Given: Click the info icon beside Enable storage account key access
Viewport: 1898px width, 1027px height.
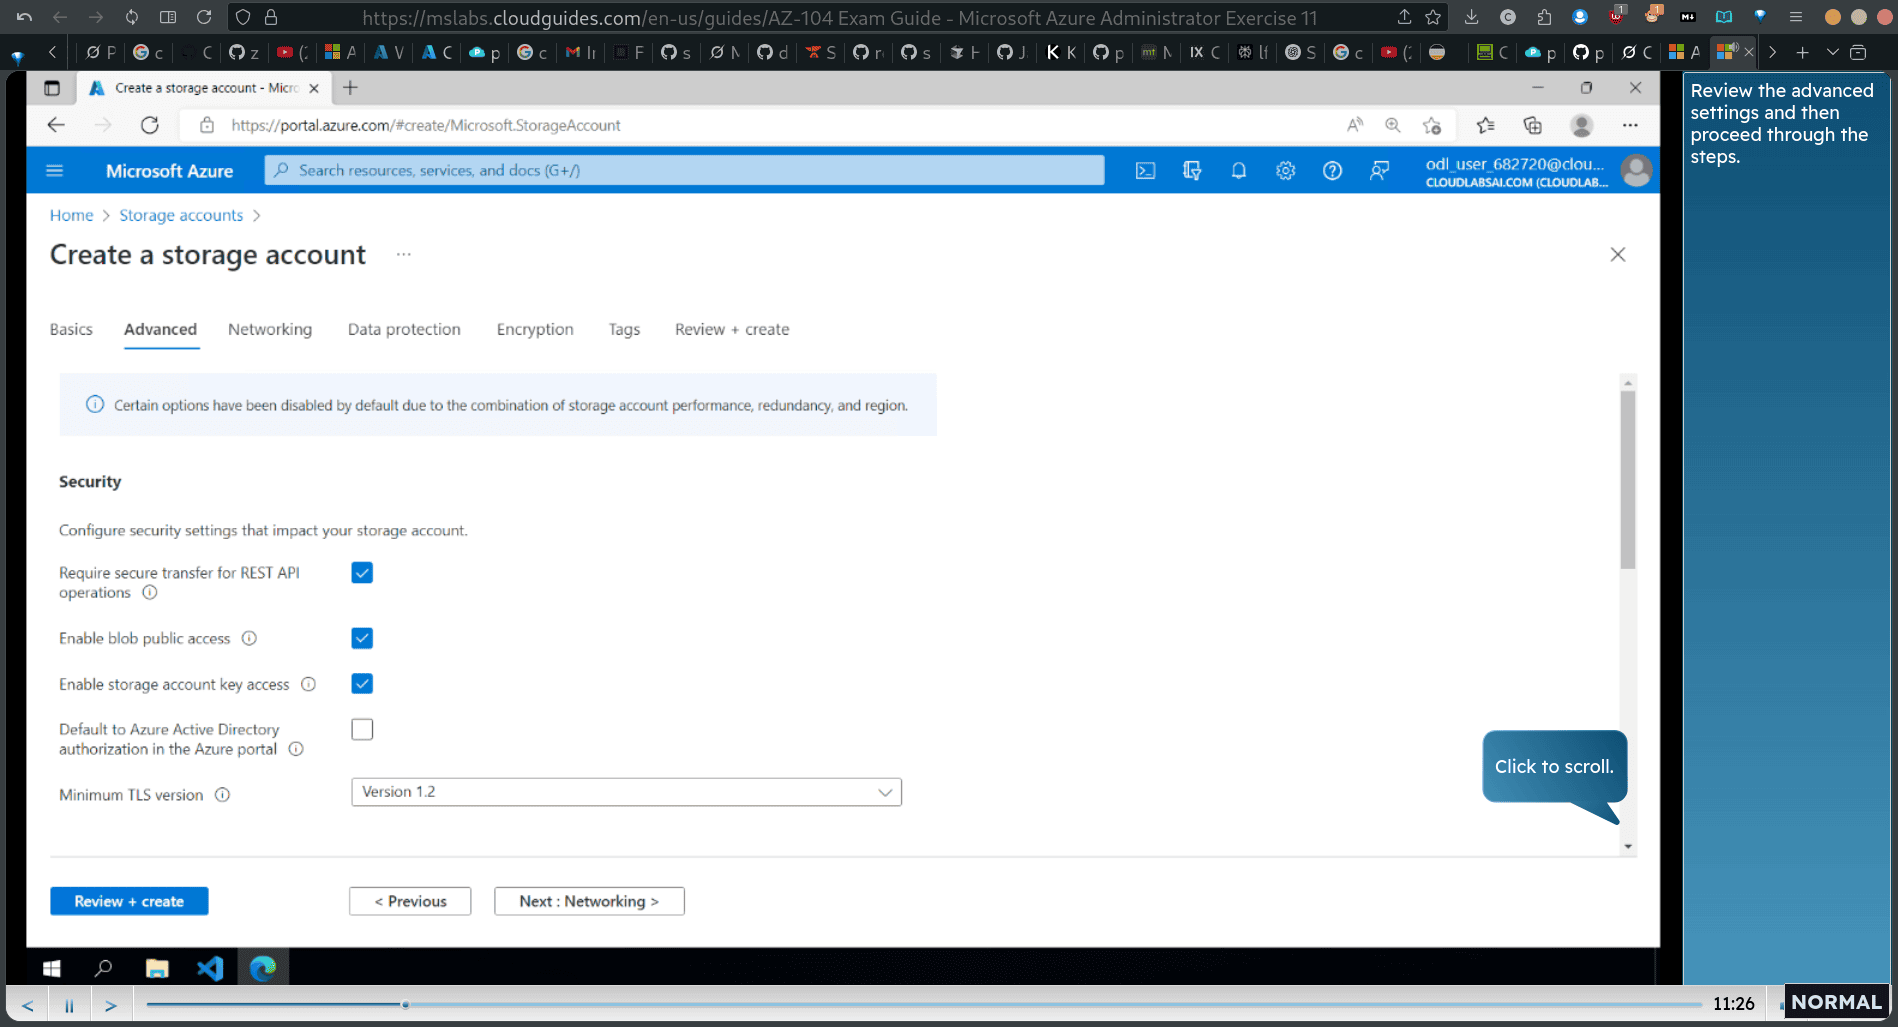Looking at the screenshot, I should 309,684.
